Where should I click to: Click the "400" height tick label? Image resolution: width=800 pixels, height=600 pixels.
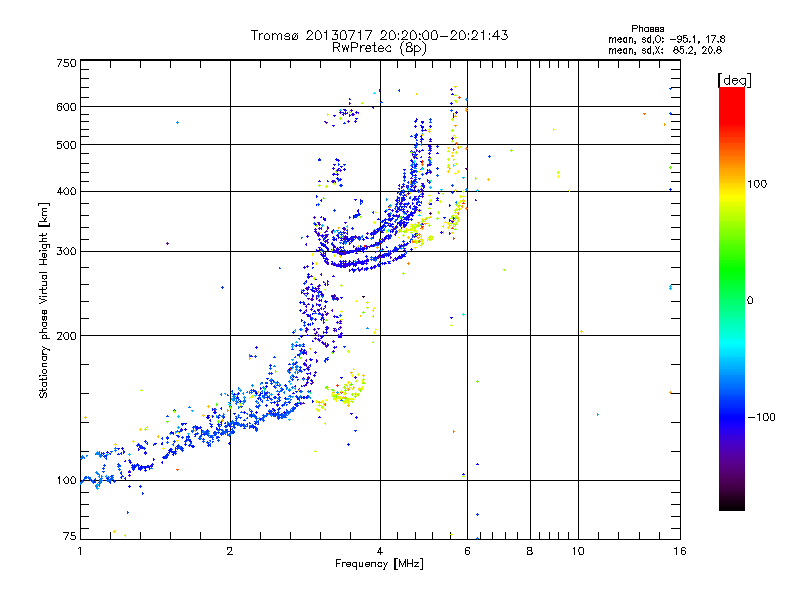click(66, 192)
